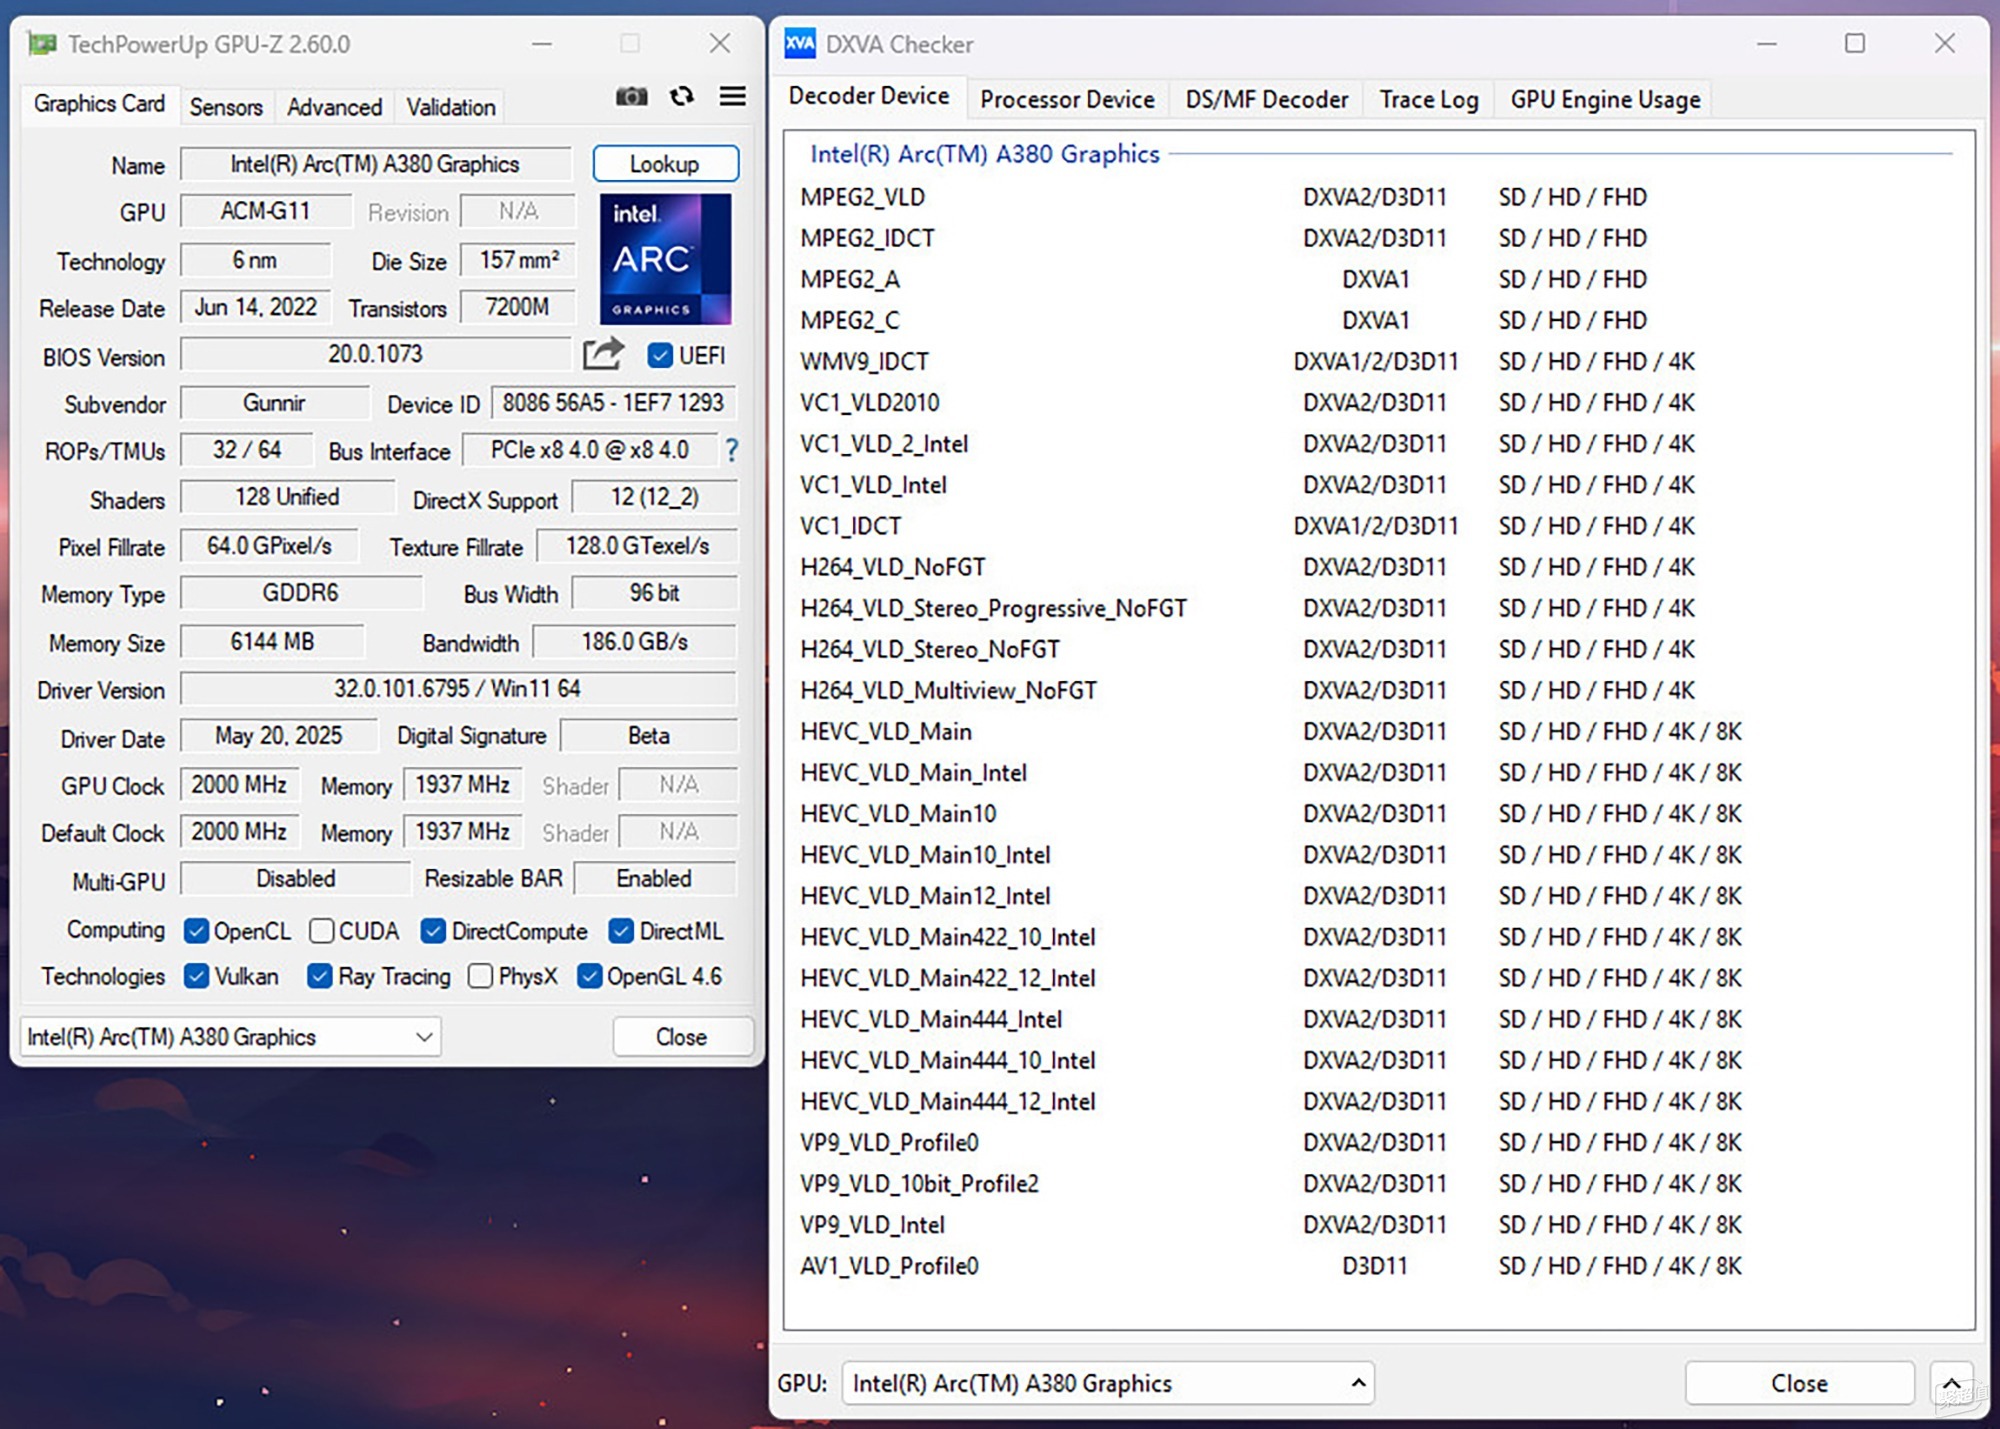Click the GPU Name field
This screenshot has width=2000, height=1429.
[x=375, y=164]
